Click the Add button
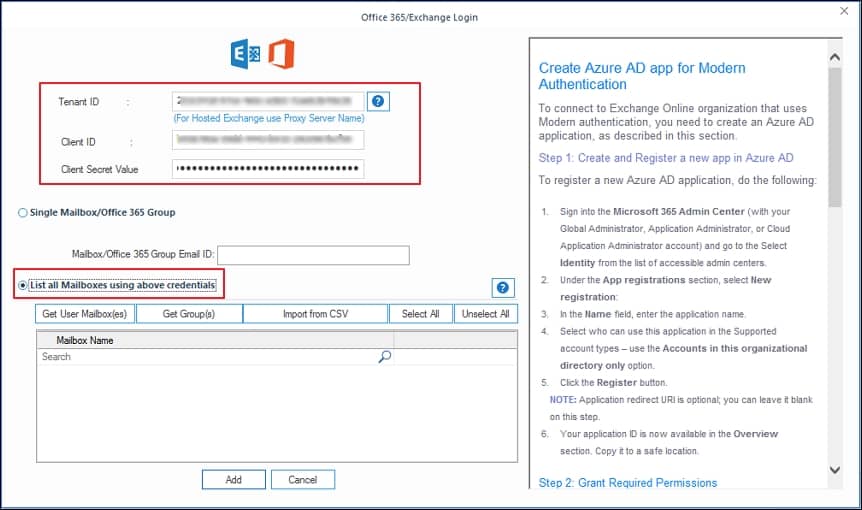Screen dimensions: 862x510 [x=234, y=480]
